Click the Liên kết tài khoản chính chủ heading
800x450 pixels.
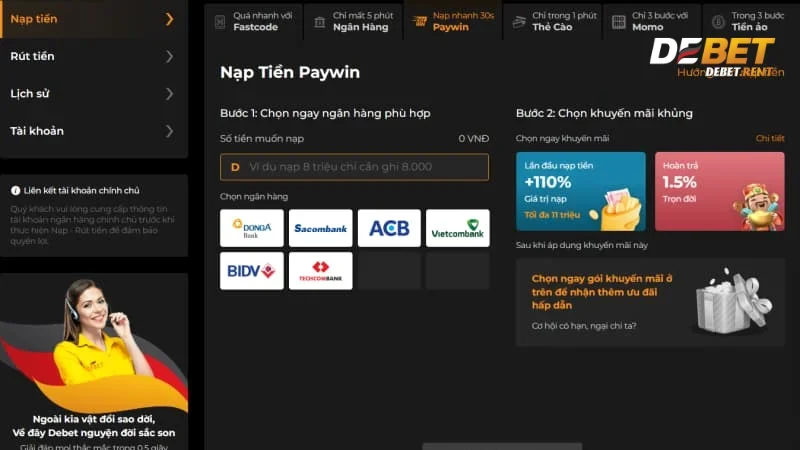point(81,190)
